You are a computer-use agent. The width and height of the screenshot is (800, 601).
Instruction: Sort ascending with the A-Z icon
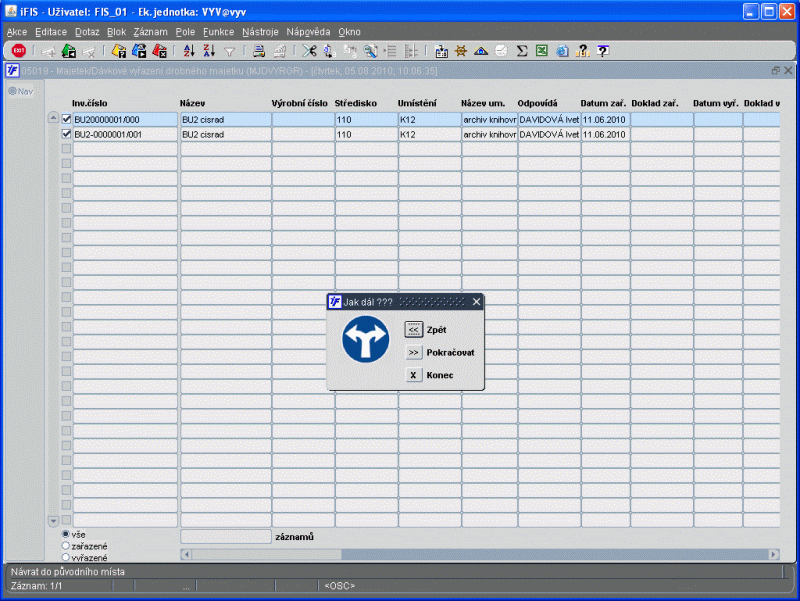coord(189,51)
